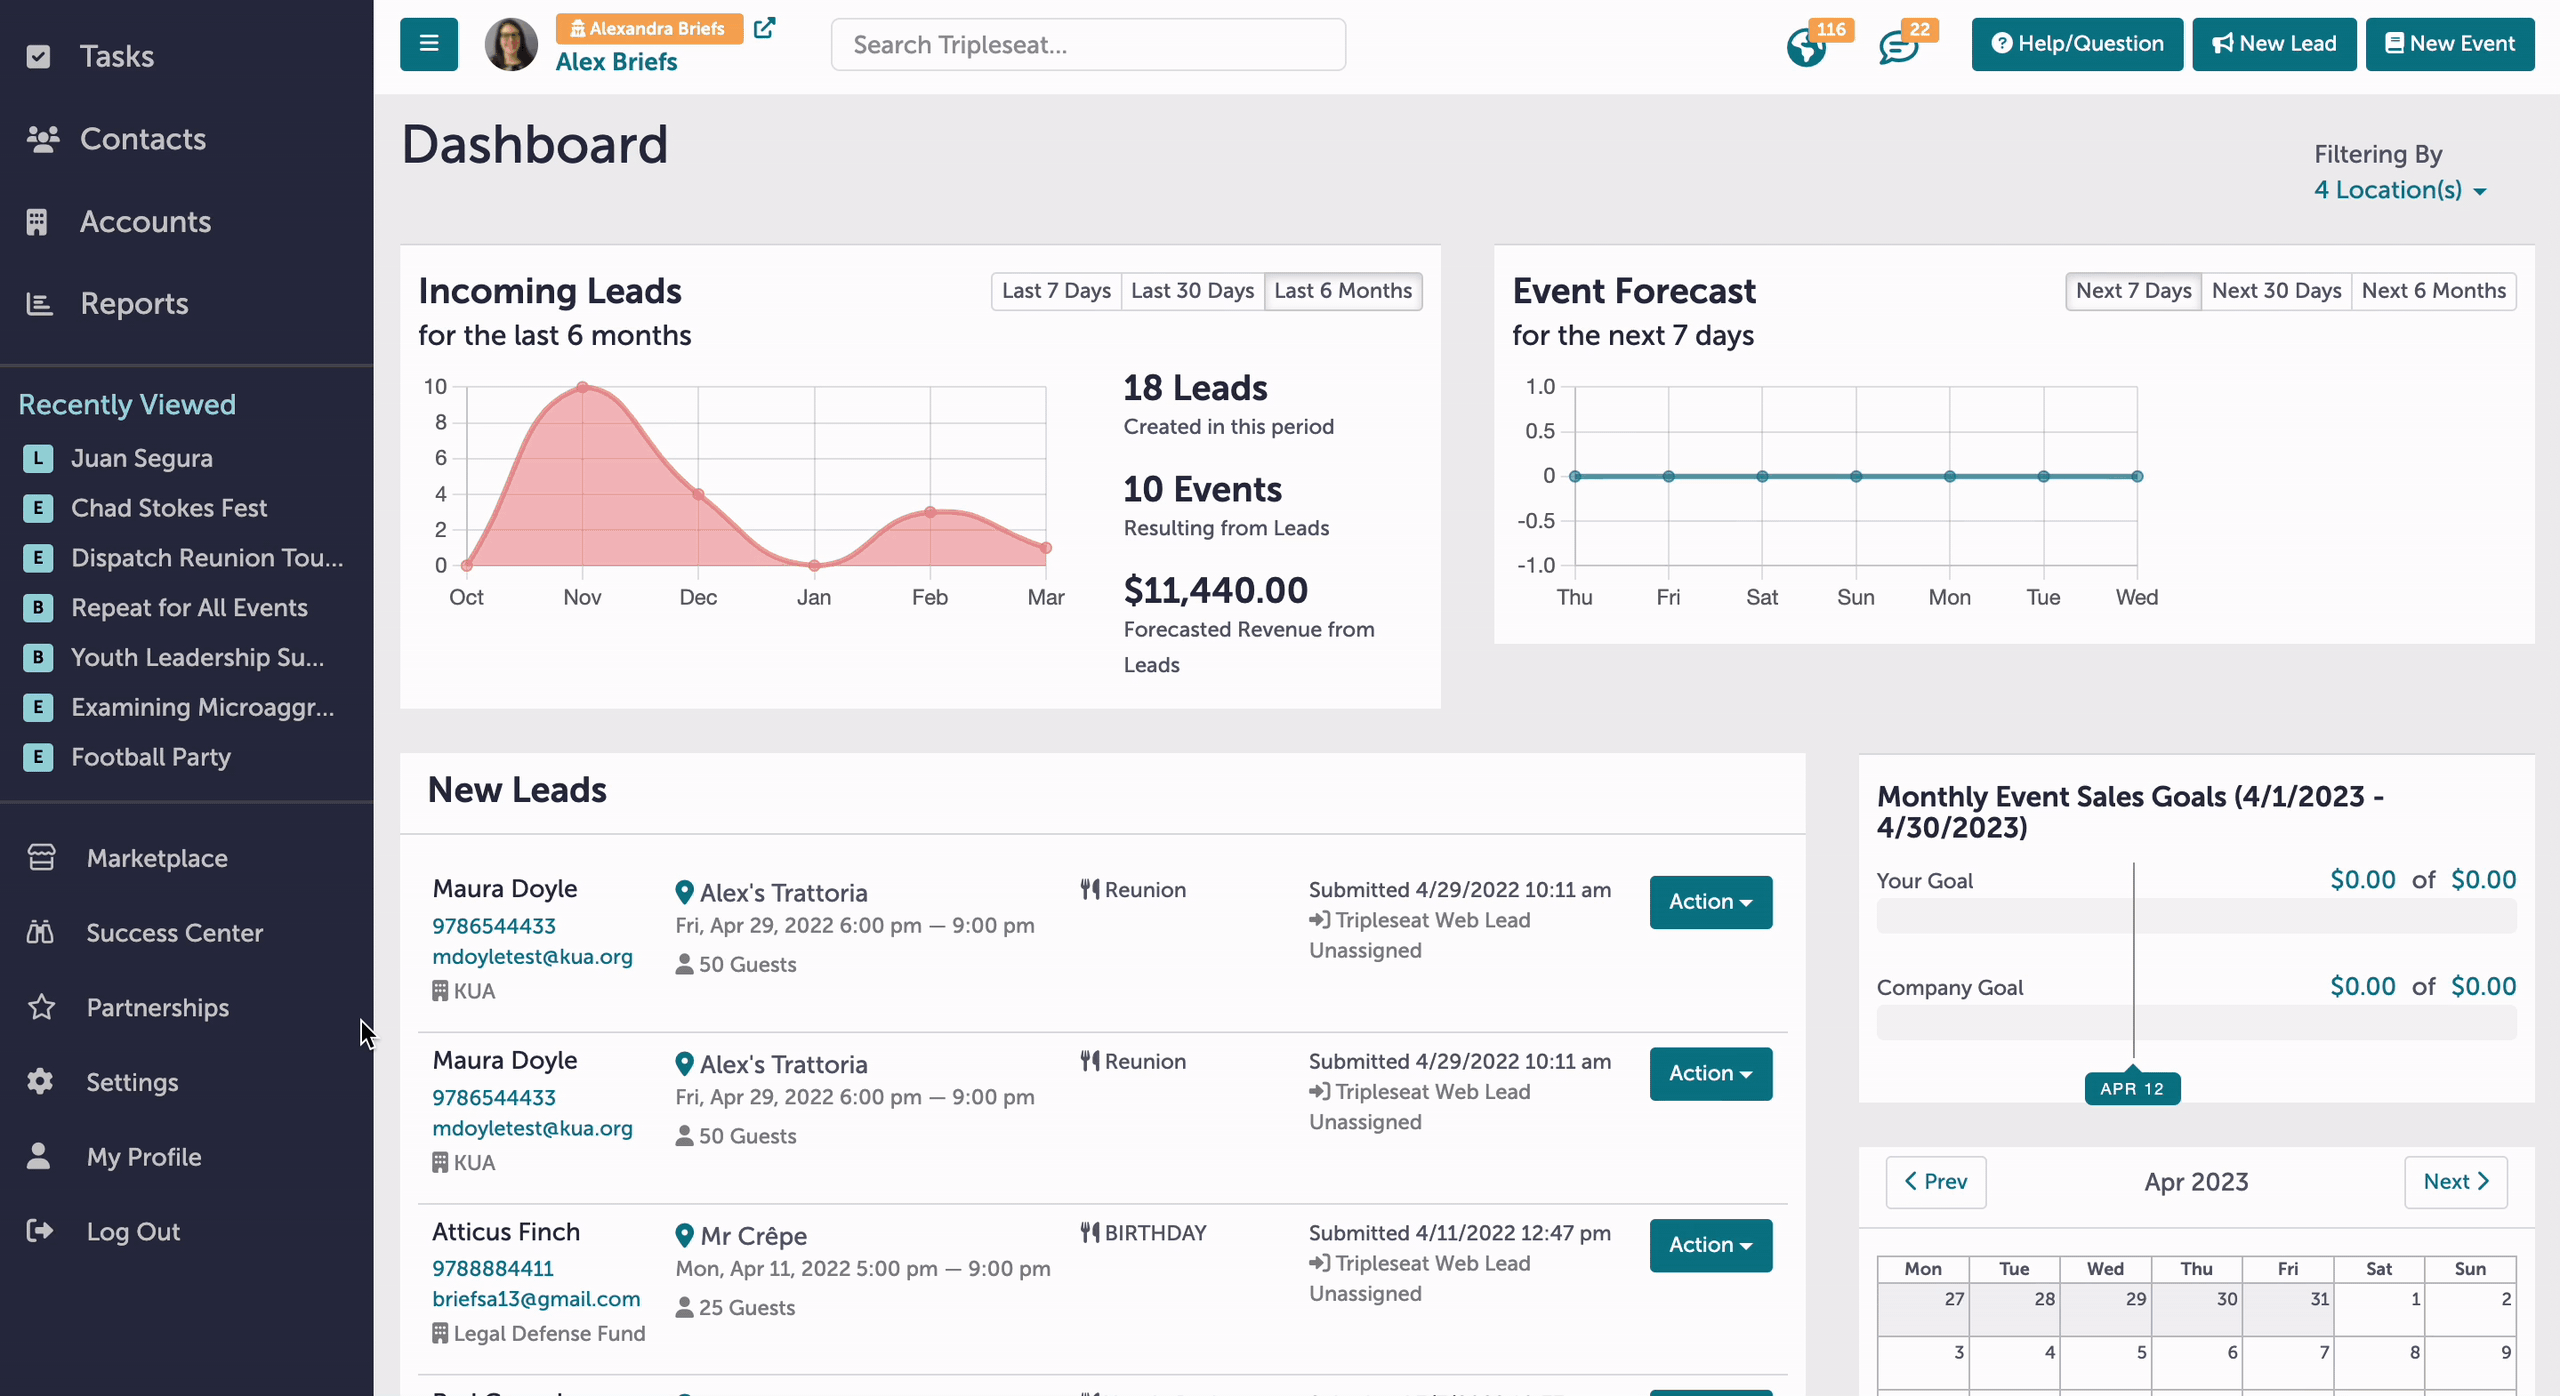Click the external link icon beside Alexandra Briefs
The image size is (2560, 1396).
[764, 28]
